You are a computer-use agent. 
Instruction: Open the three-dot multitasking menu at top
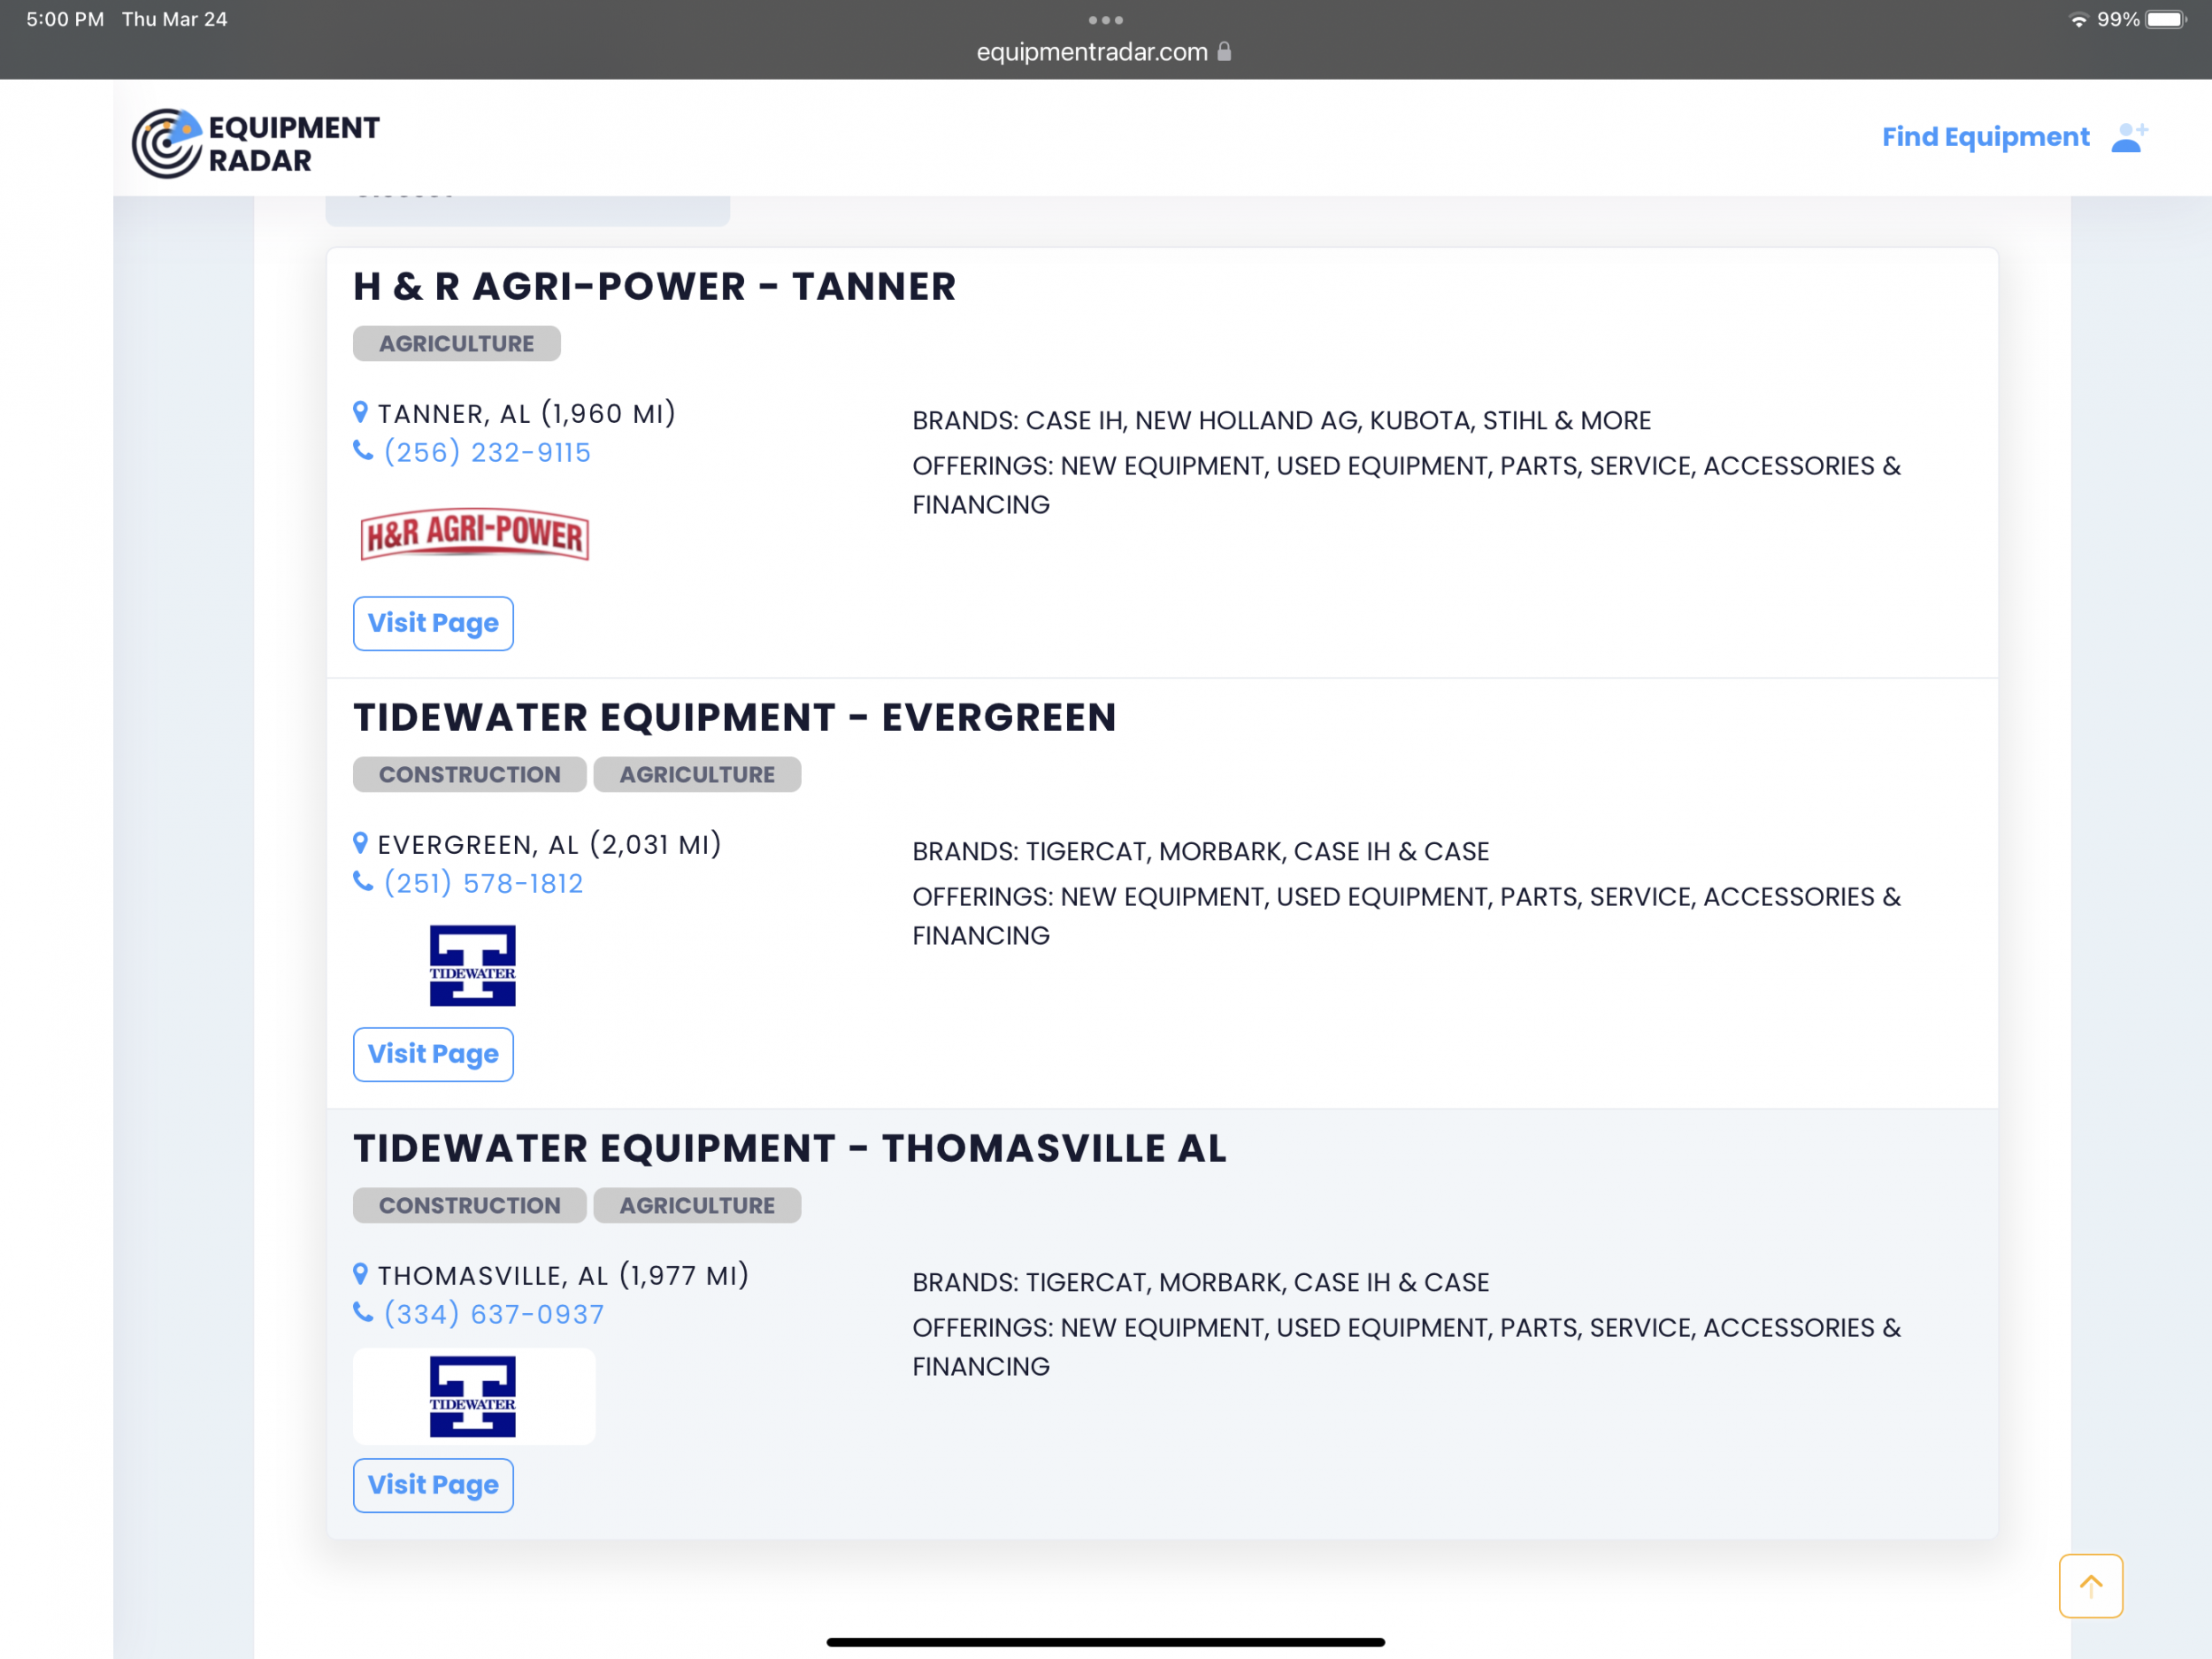tap(1105, 20)
